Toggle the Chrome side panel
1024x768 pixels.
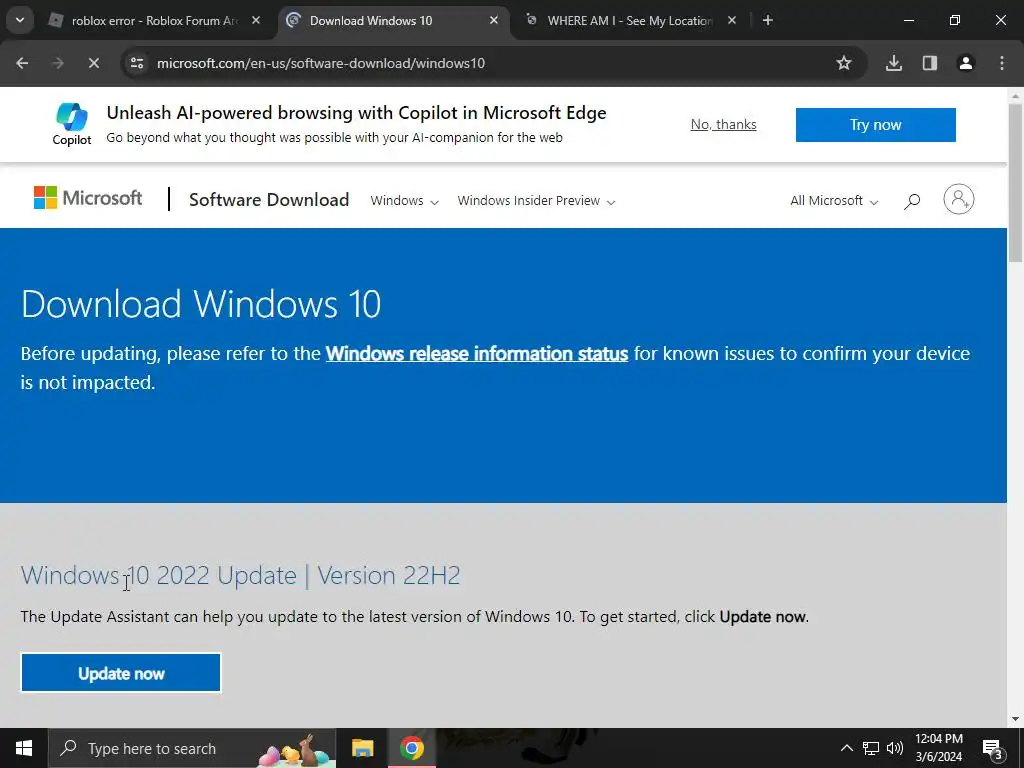[929, 63]
